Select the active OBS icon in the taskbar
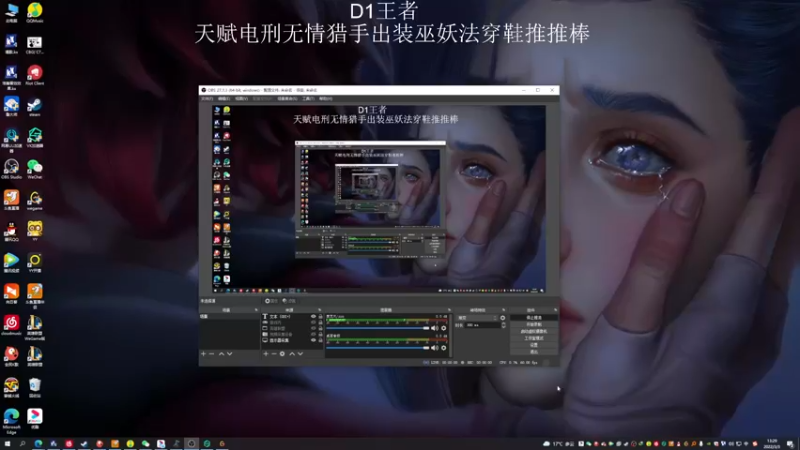The image size is (800, 450). pos(191,444)
